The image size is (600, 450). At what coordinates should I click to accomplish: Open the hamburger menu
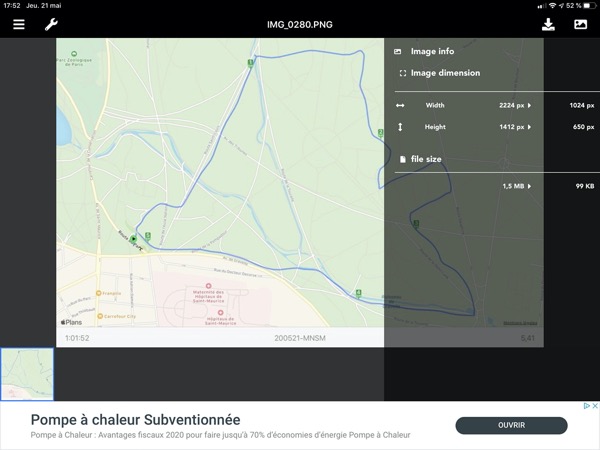(x=19, y=24)
